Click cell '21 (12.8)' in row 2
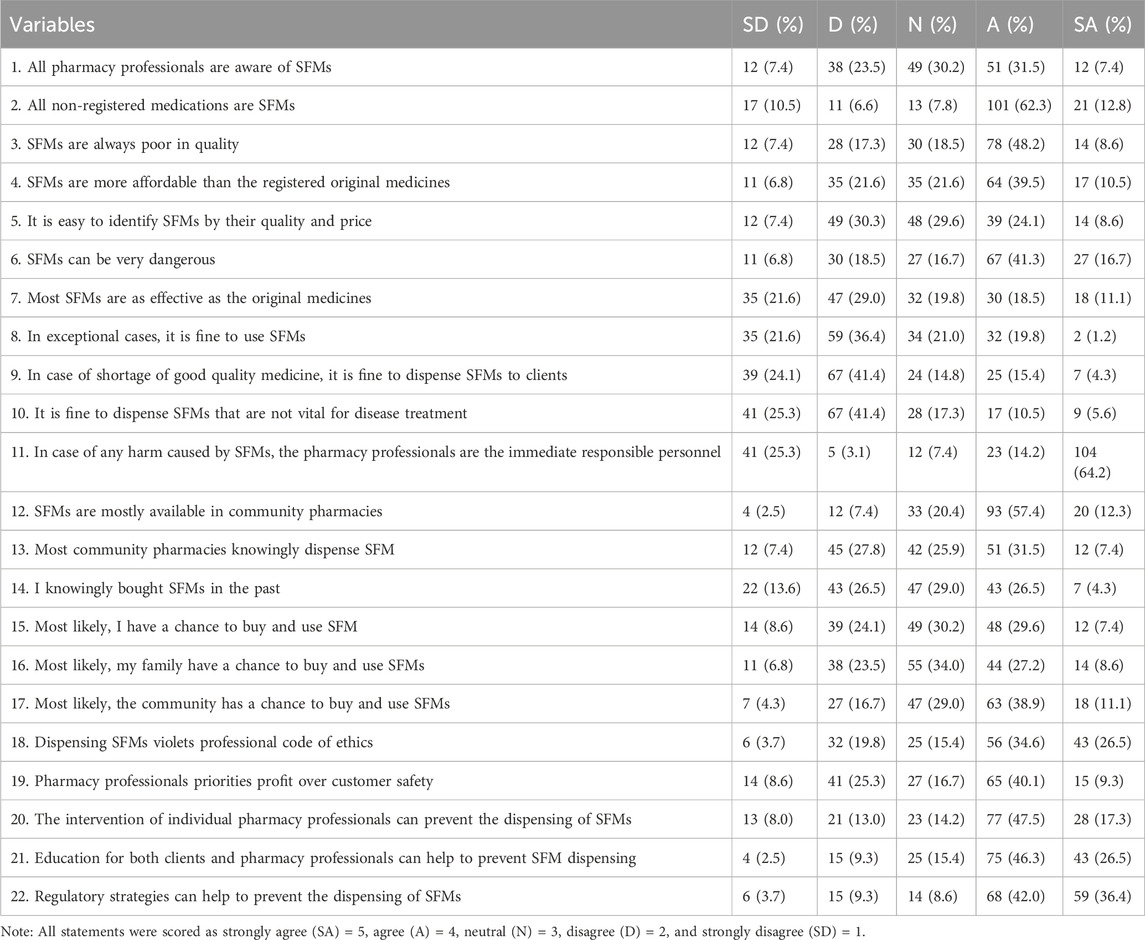Screen dimensions: 1145x940 [1102, 106]
